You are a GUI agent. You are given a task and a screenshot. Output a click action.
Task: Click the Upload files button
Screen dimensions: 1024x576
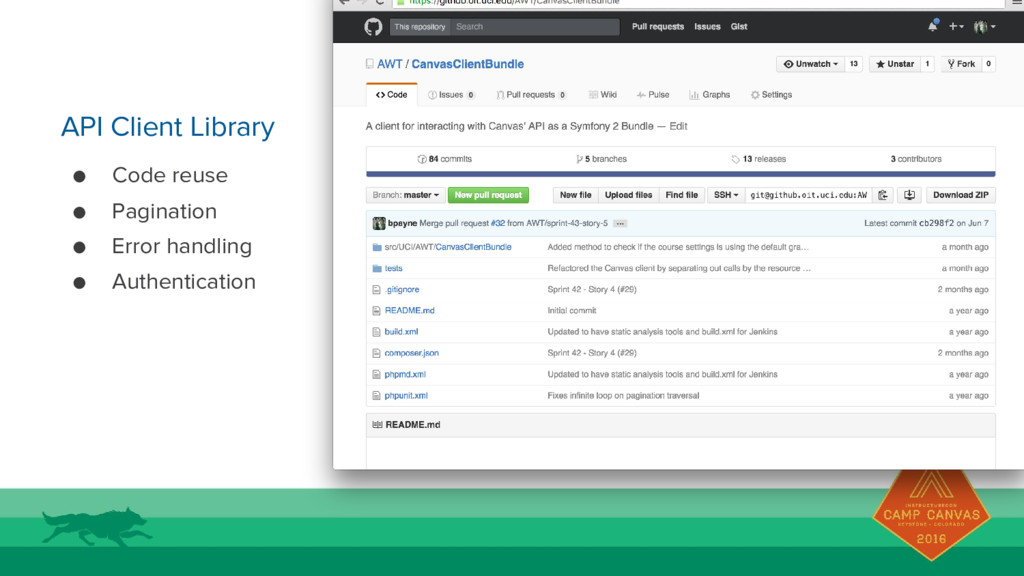point(628,195)
